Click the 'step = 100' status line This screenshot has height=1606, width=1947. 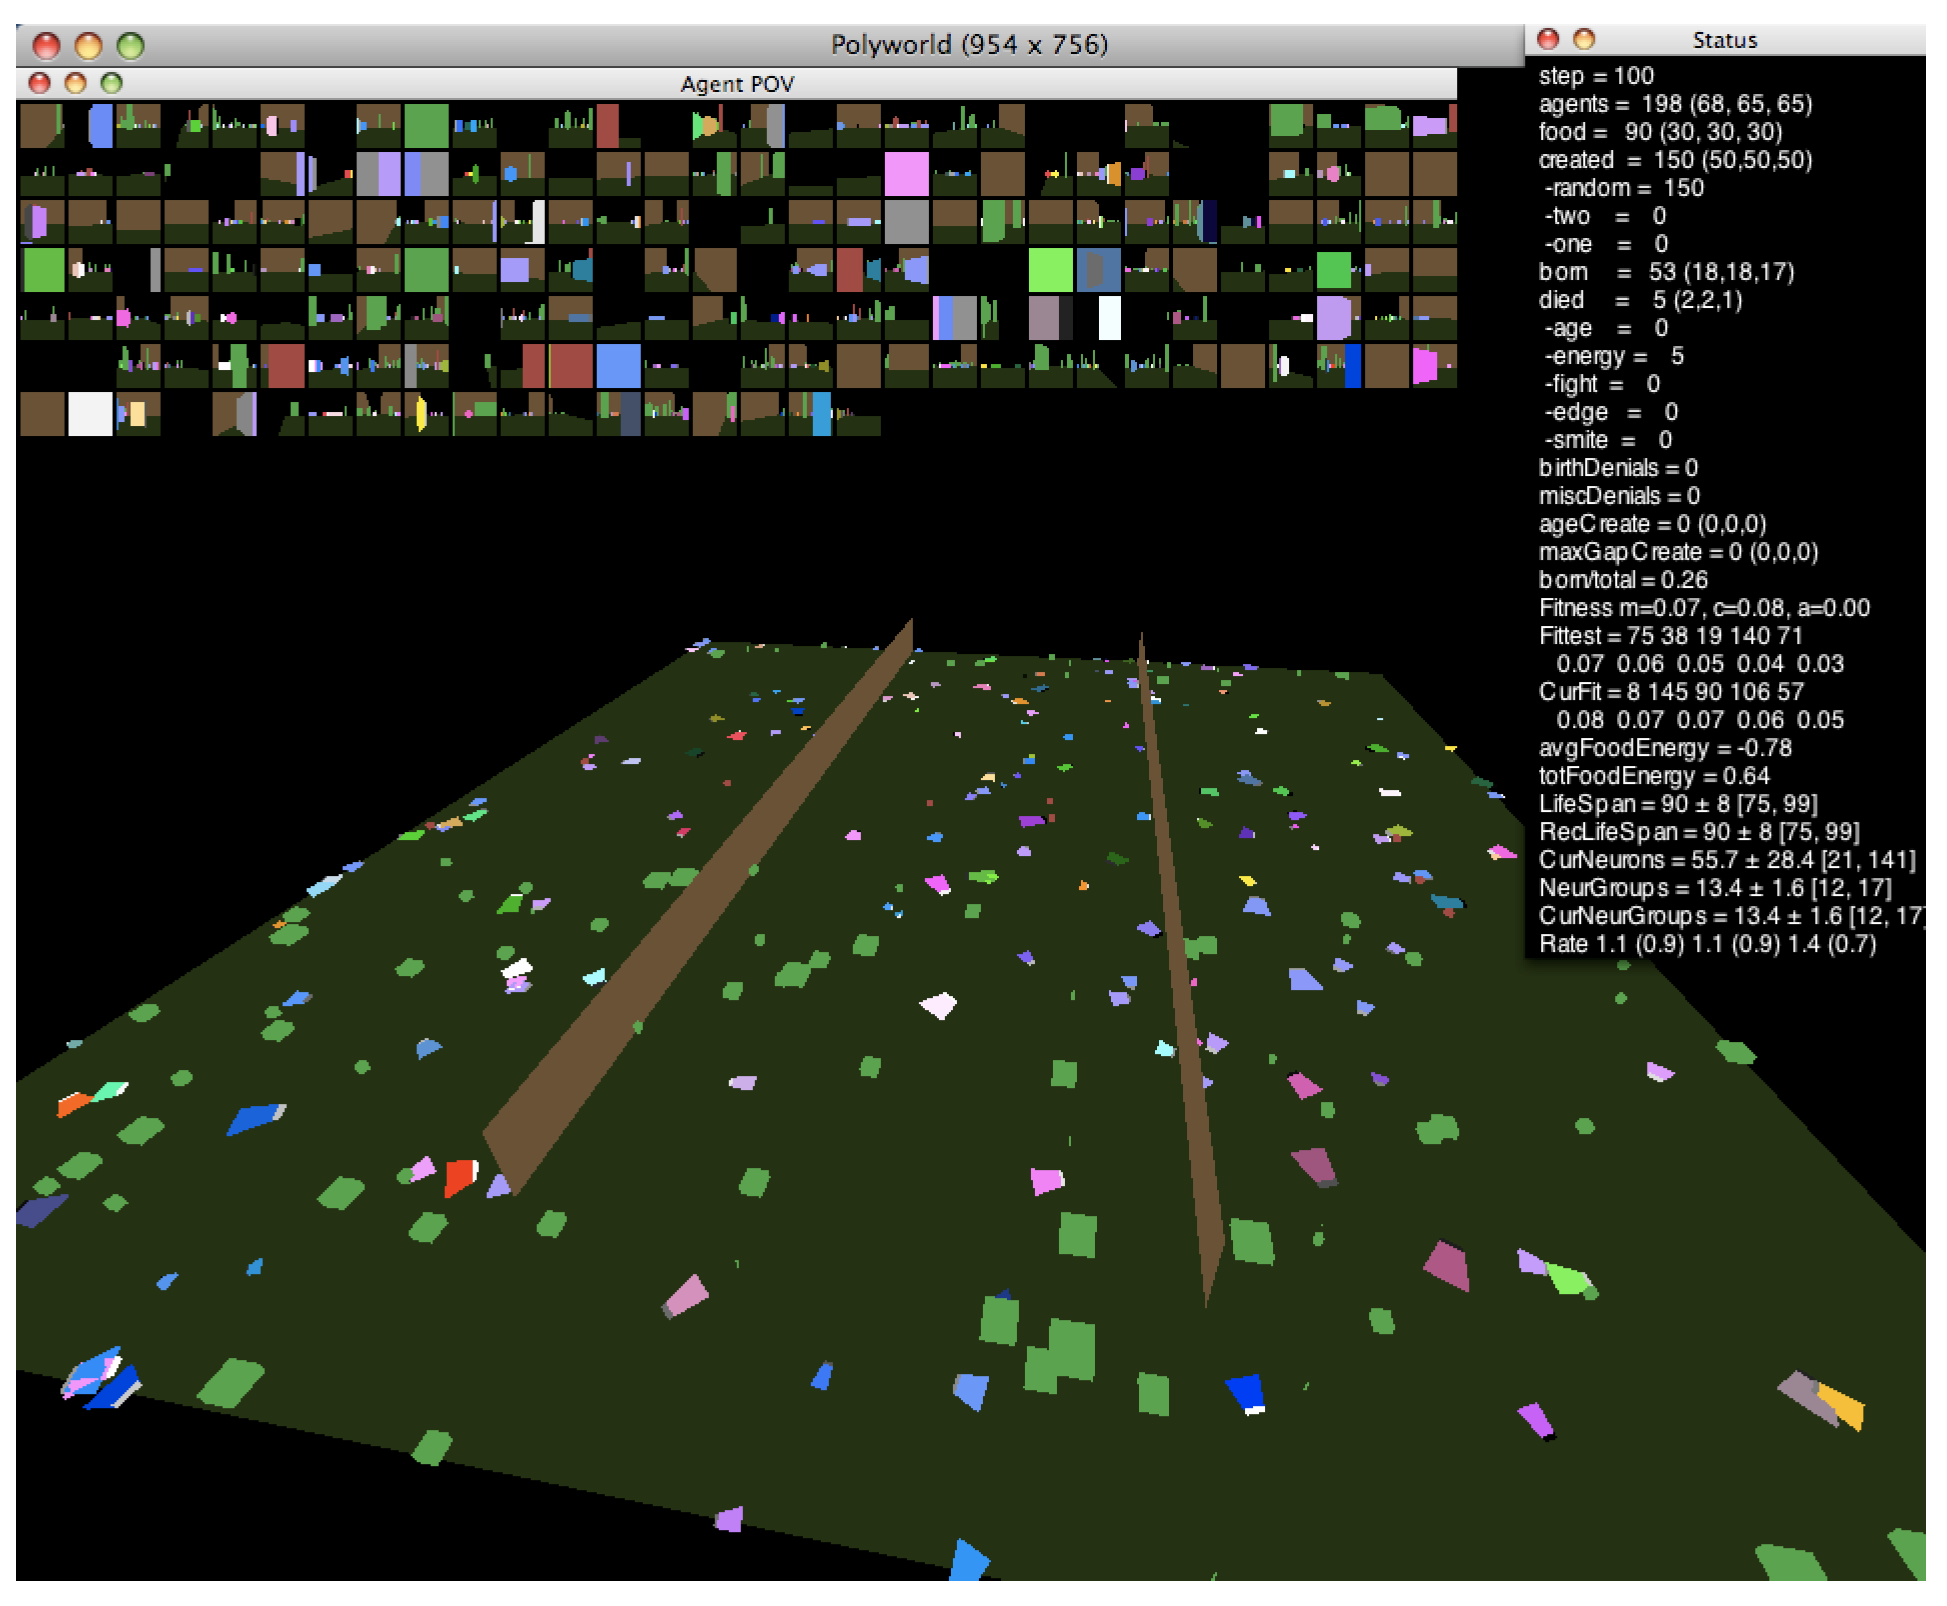tap(1596, 76)
